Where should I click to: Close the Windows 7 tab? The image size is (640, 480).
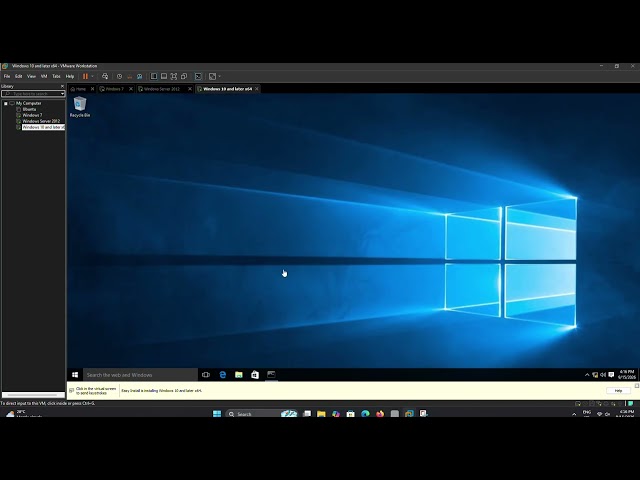tap(131, 89)
